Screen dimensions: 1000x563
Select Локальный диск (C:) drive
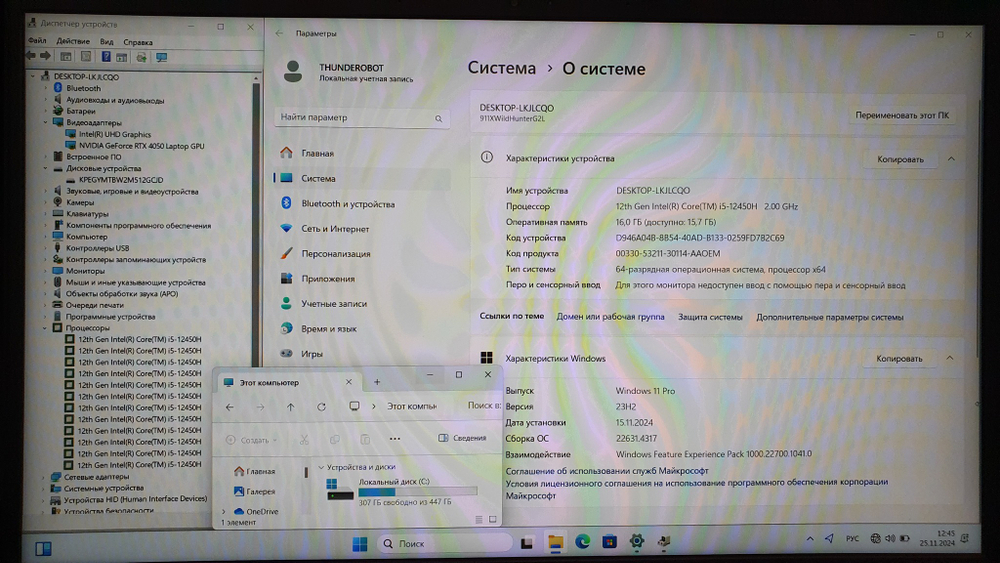point(402,492)
